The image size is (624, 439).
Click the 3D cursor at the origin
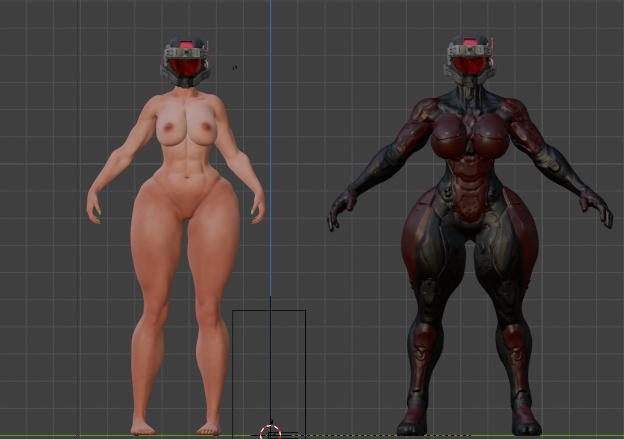pyautogui.click(x=269, y=432)
